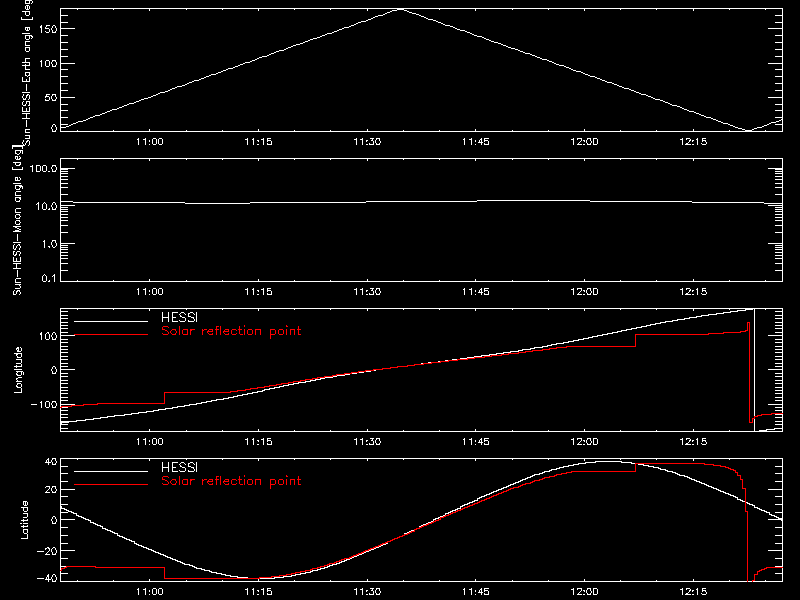Click the 100 value on Earth angle axis
The image size is (800, 600).
click(47, 64)
